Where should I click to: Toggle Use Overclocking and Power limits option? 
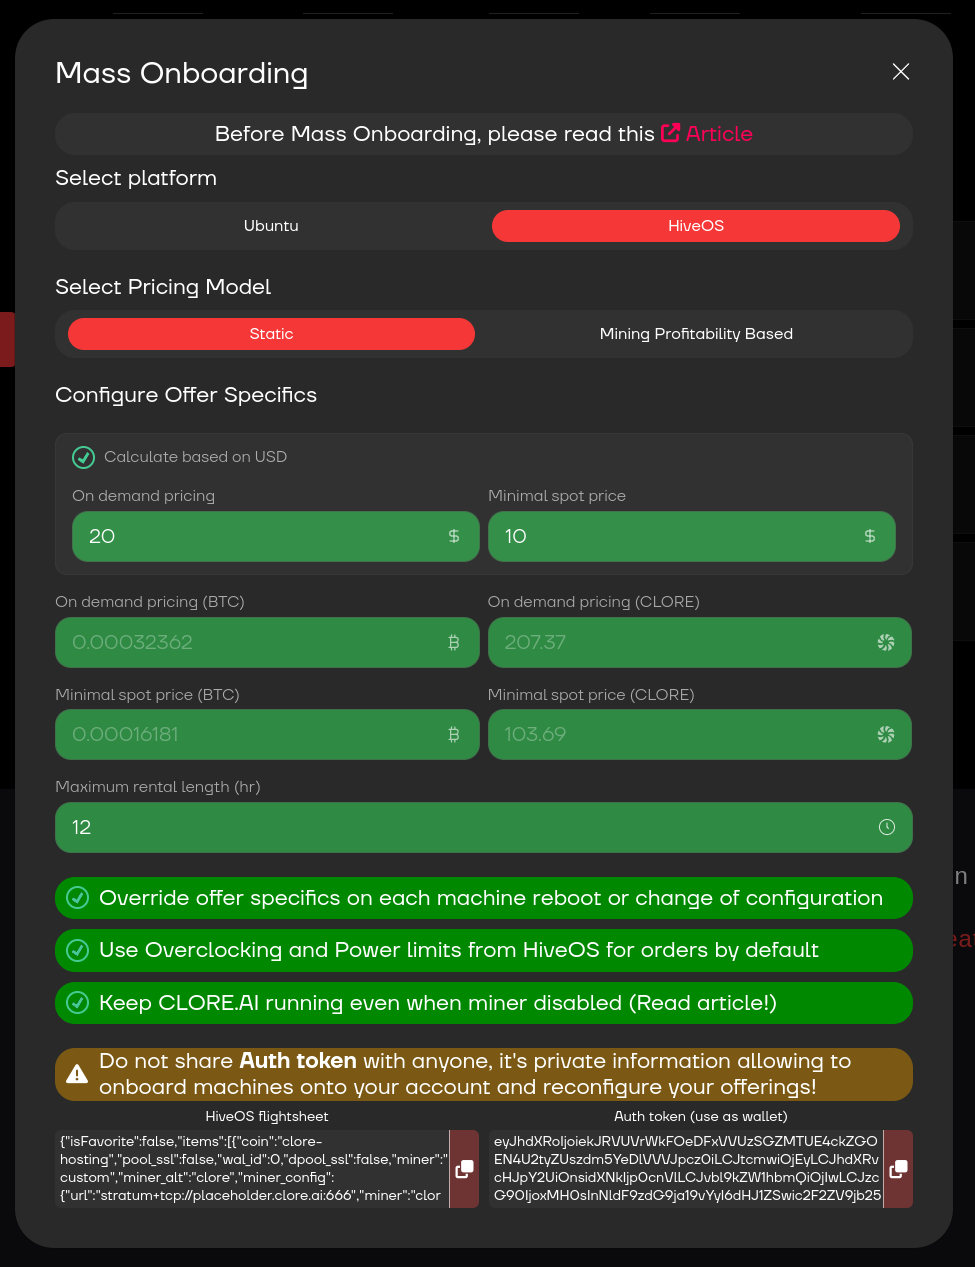click(x=78, y=950)
